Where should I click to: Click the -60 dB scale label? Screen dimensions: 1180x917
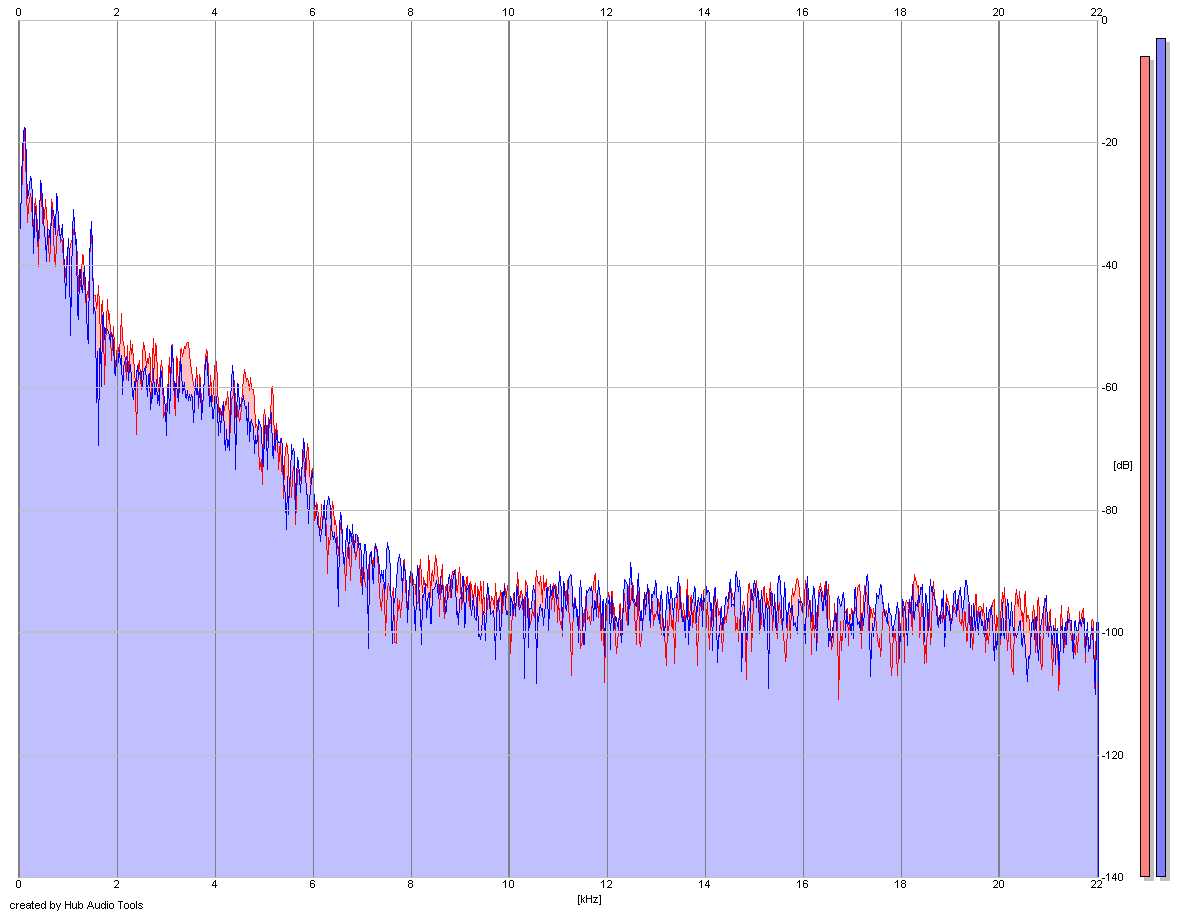click(1110, 388)
